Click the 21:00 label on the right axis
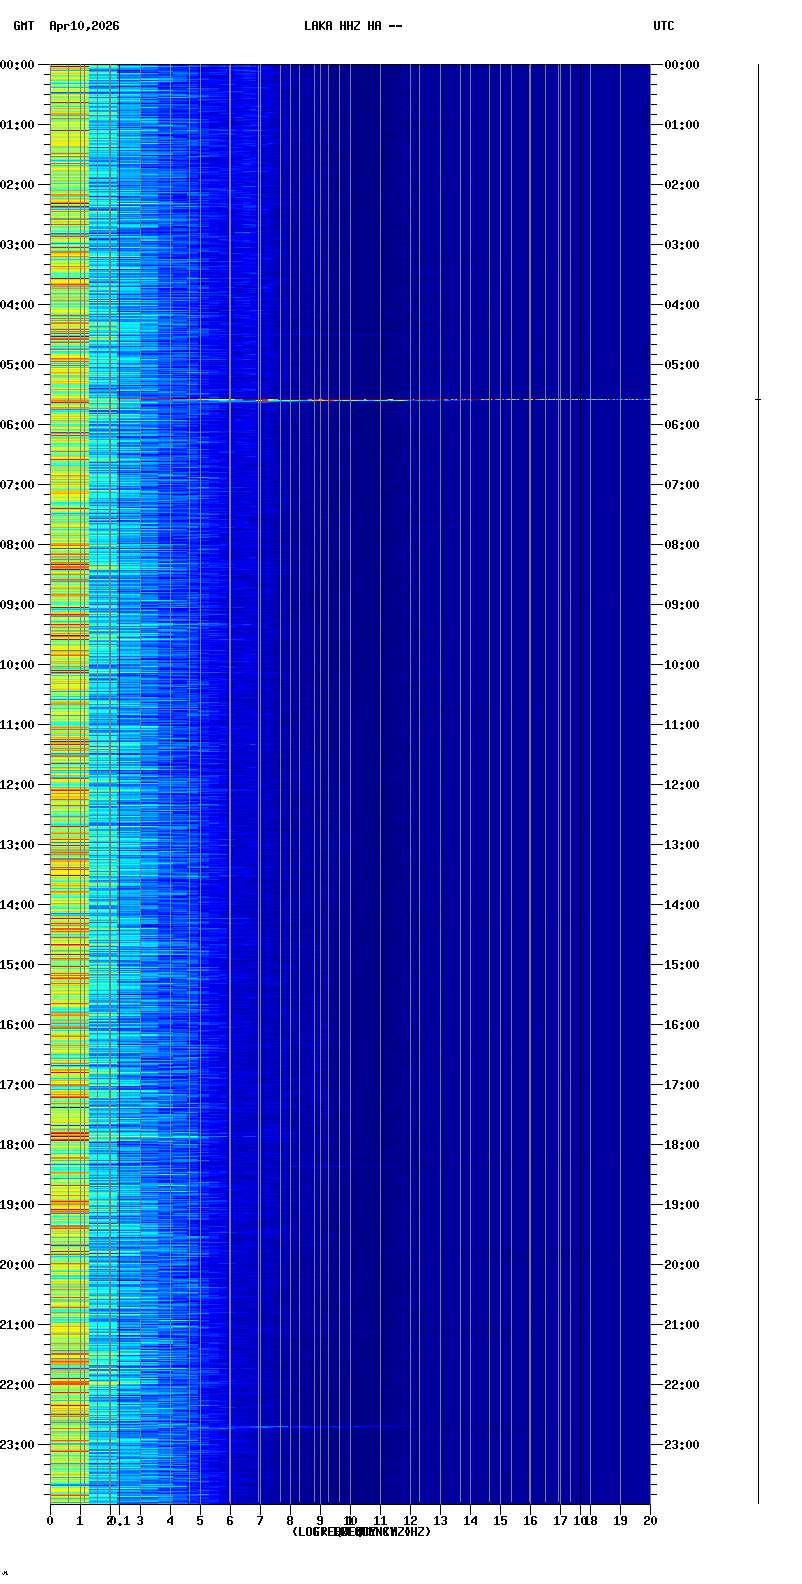 click(682, 1325)
